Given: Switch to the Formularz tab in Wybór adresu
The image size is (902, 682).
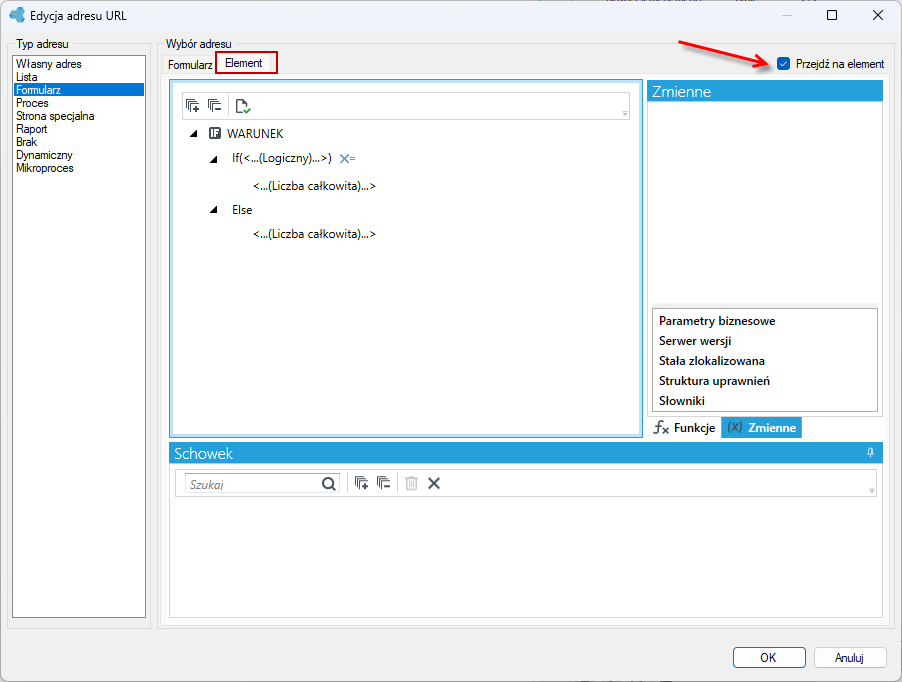Looking at the screenshot, I should [x=190, y=65].
